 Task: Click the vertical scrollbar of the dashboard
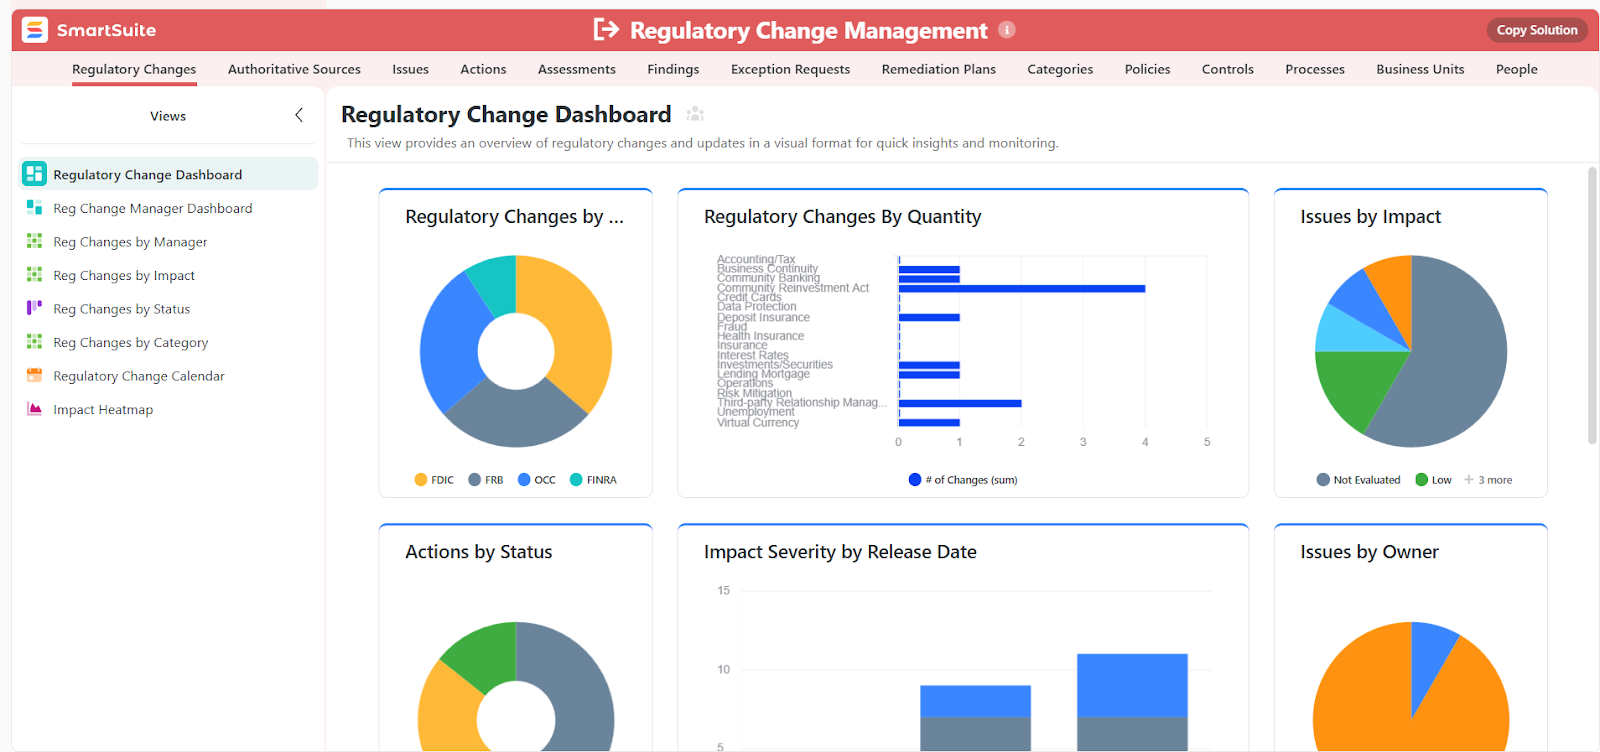[x=1593, y=305]
